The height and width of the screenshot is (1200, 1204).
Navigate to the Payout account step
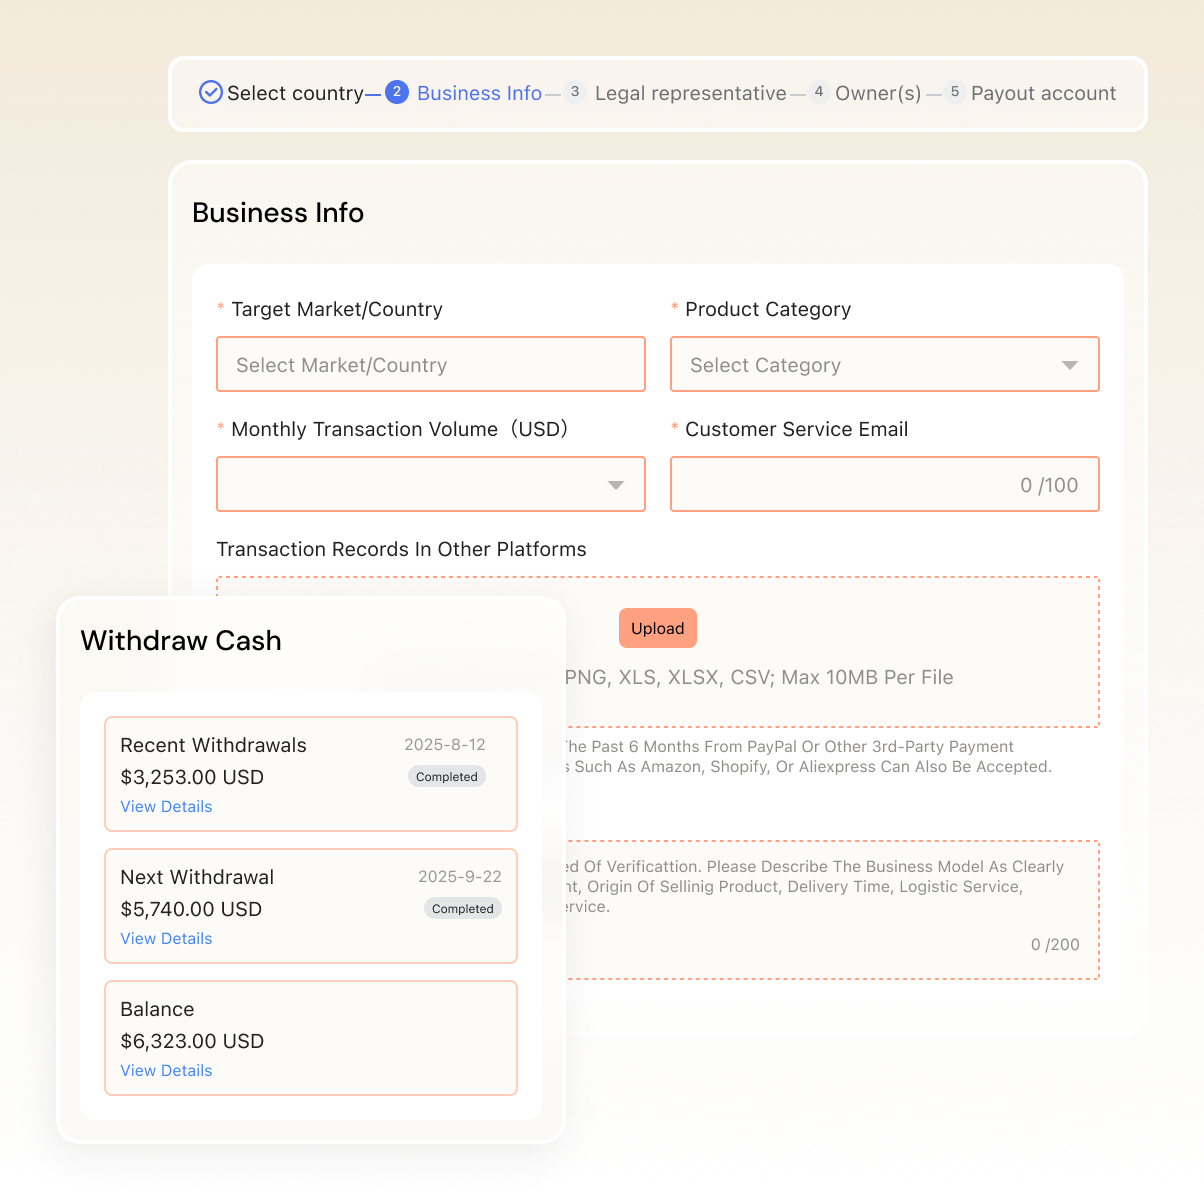[1043, 92]
